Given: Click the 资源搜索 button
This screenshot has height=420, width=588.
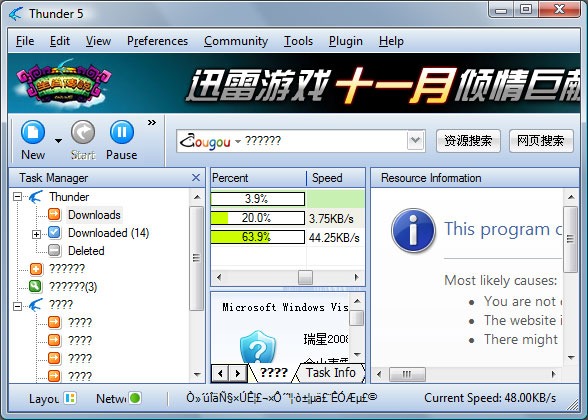Looking at the screenshot, I should [468, 141].
